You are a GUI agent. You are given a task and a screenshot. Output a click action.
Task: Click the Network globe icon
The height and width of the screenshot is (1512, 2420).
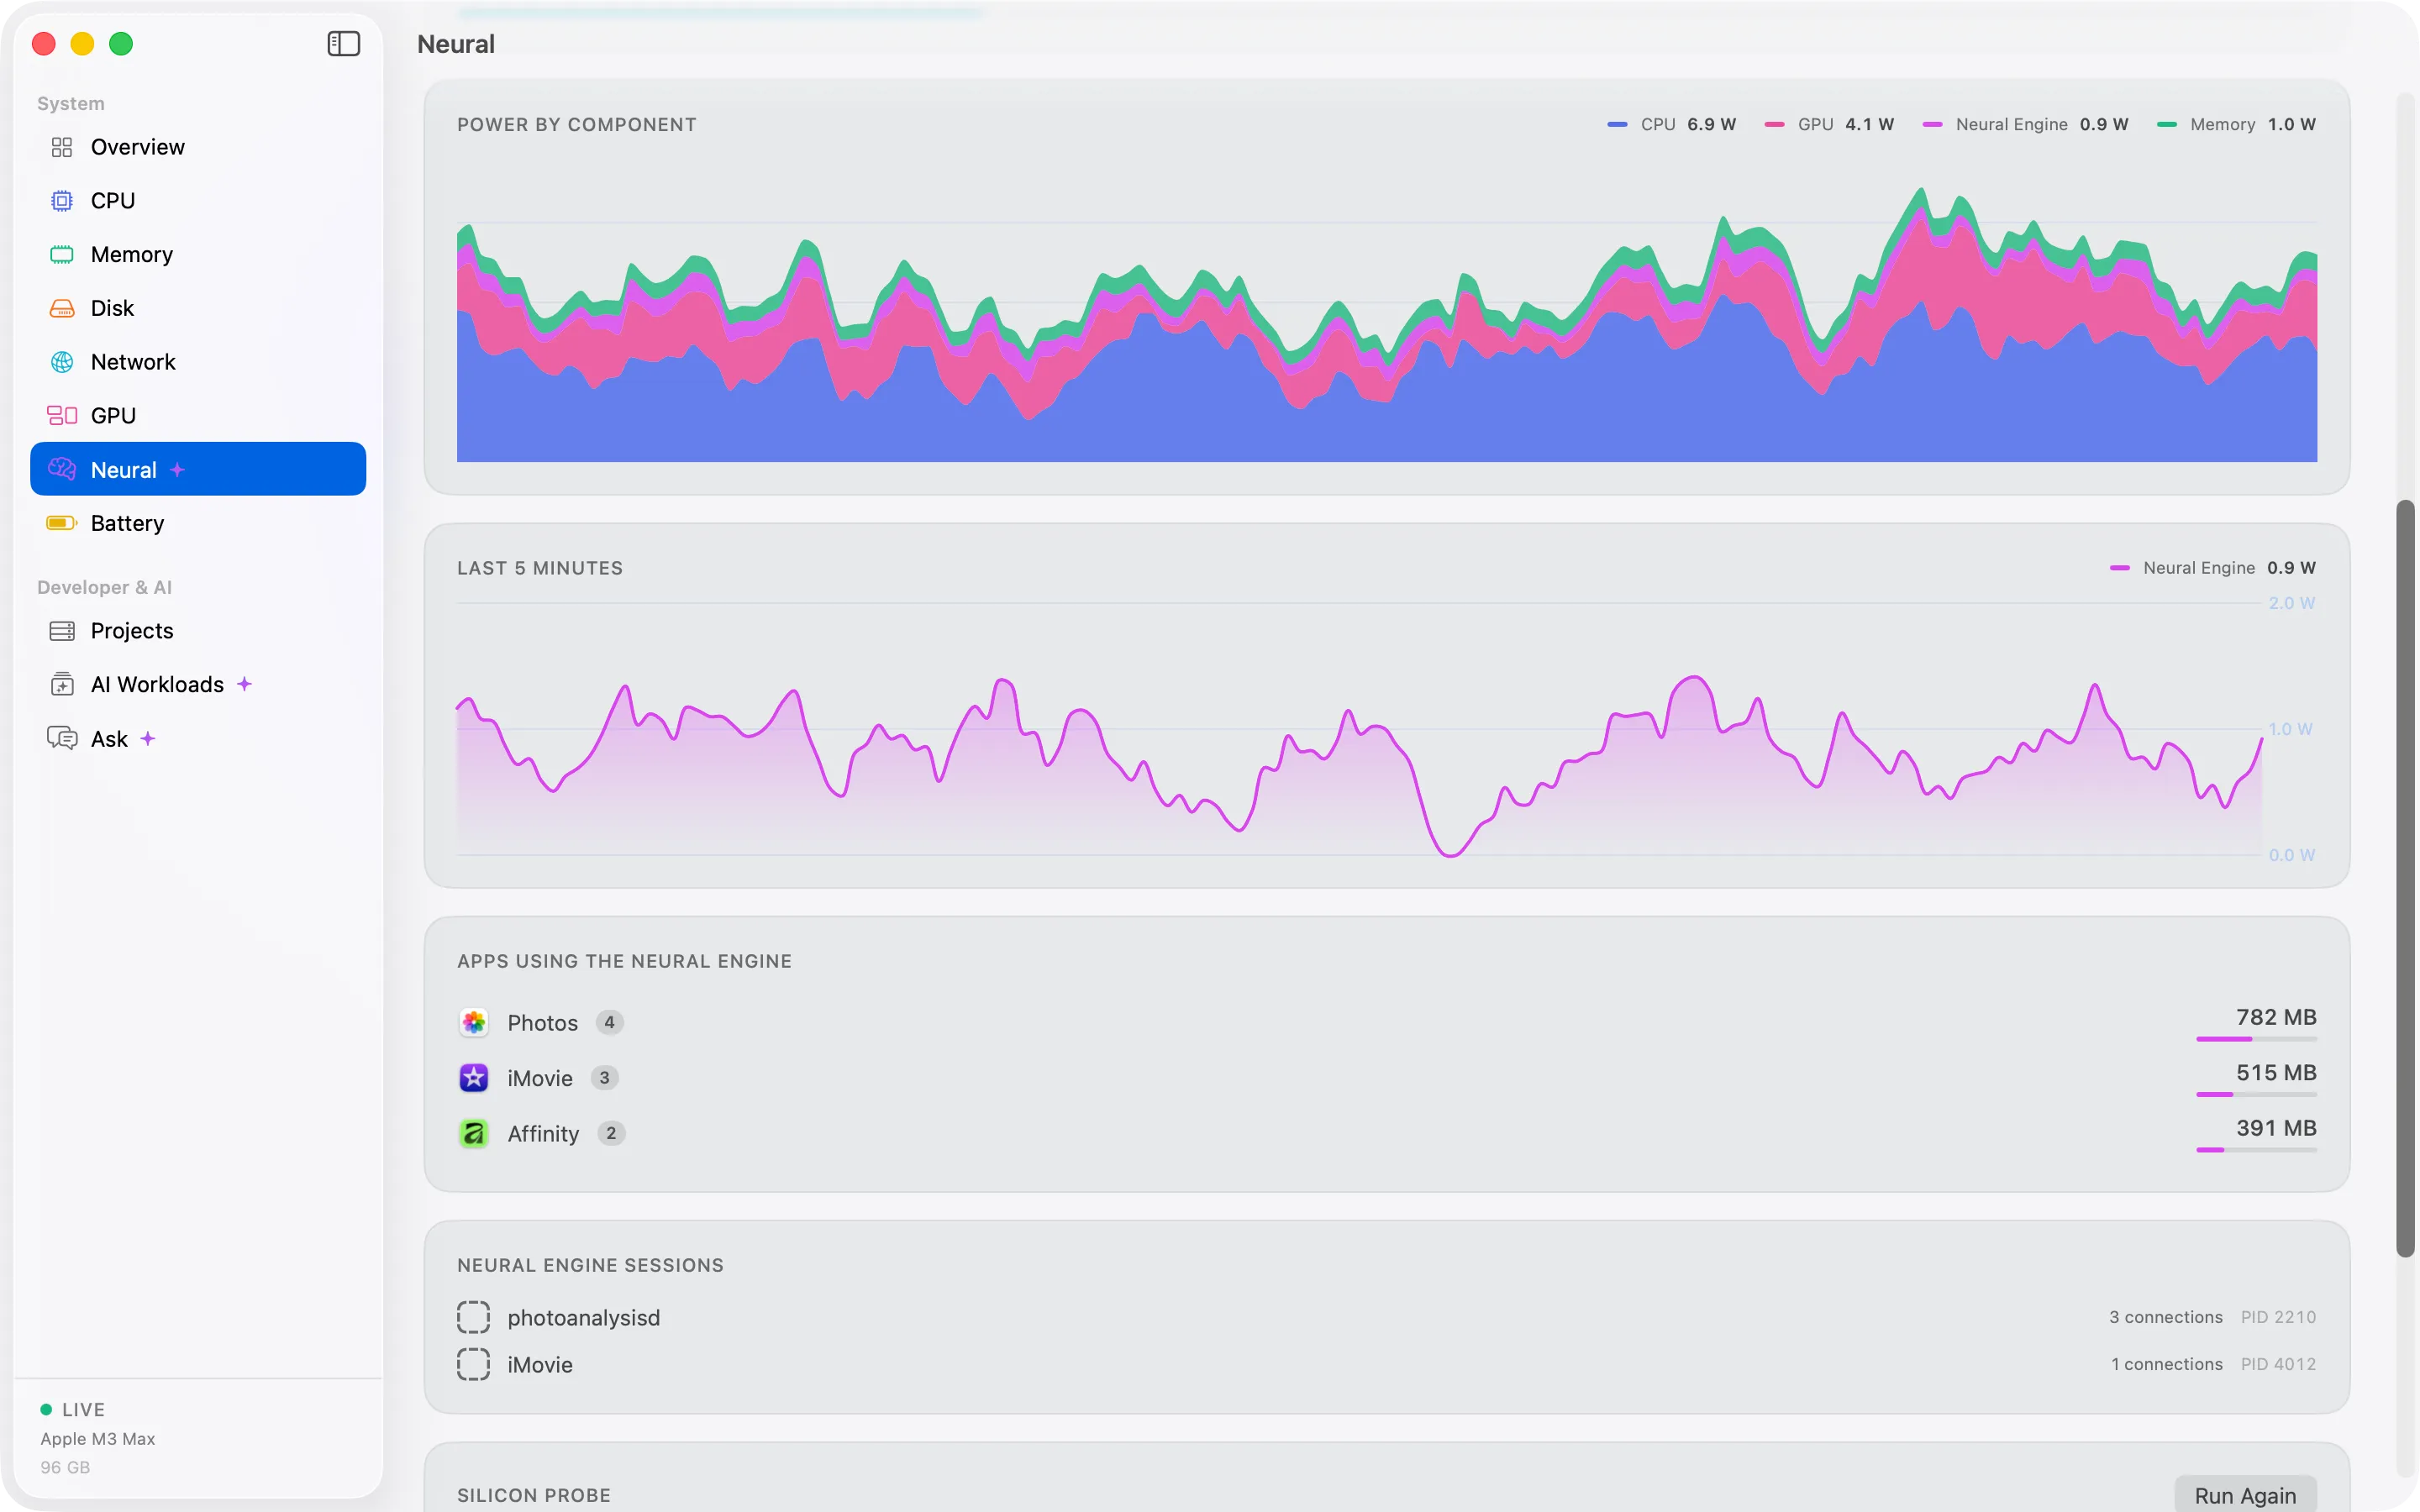[x=62, y=362]
